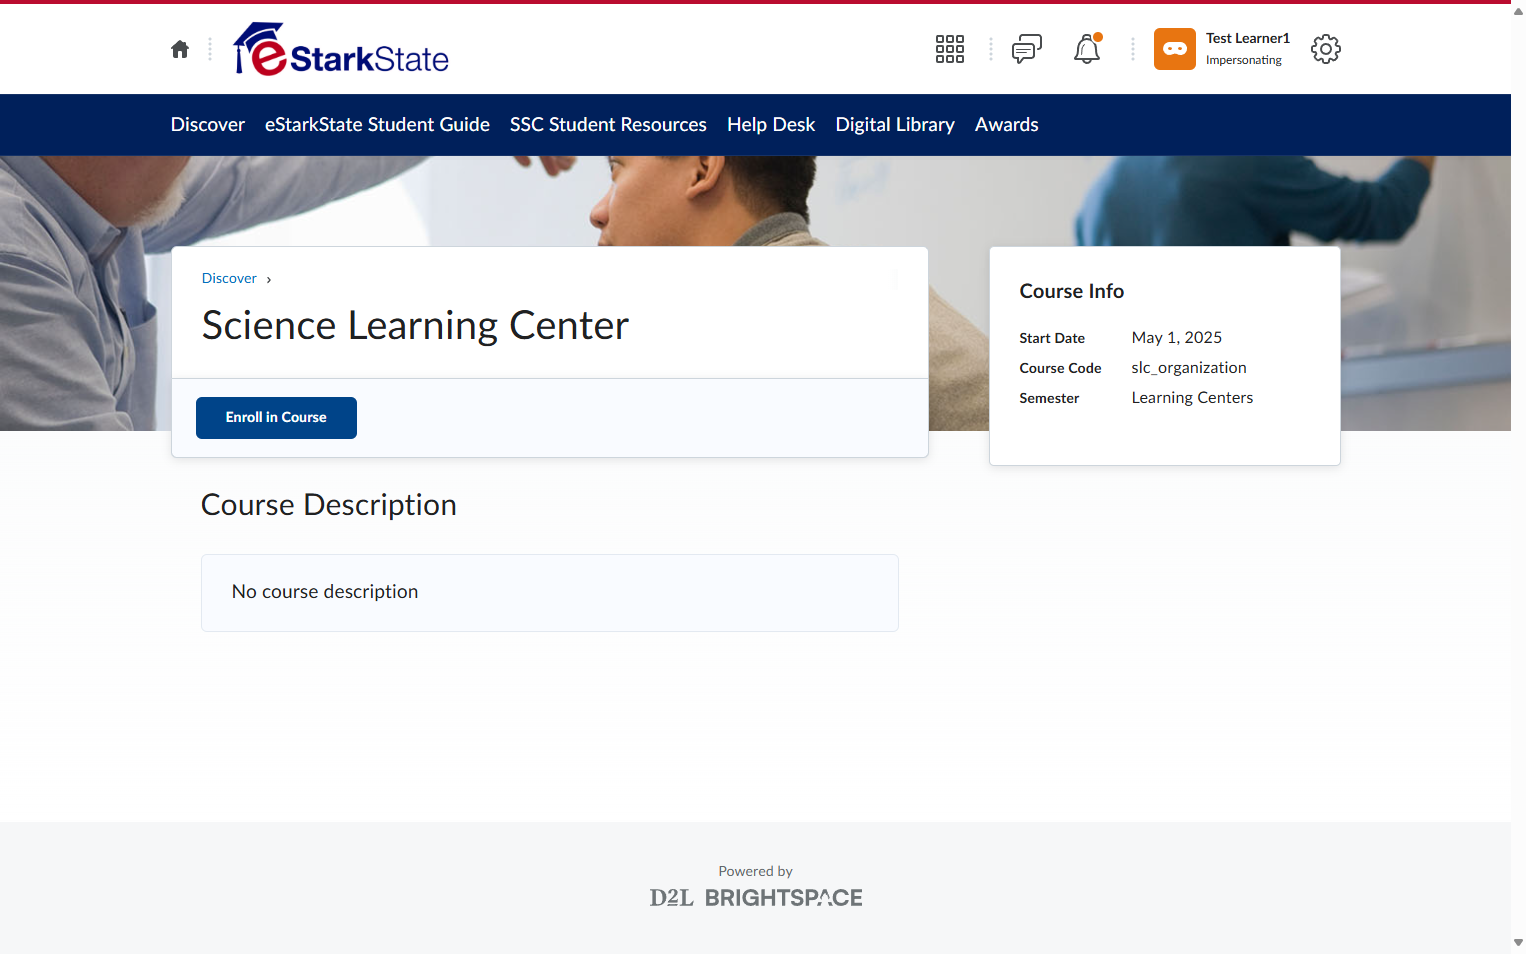Open Test Learner1 user menu

(1222, 49)
